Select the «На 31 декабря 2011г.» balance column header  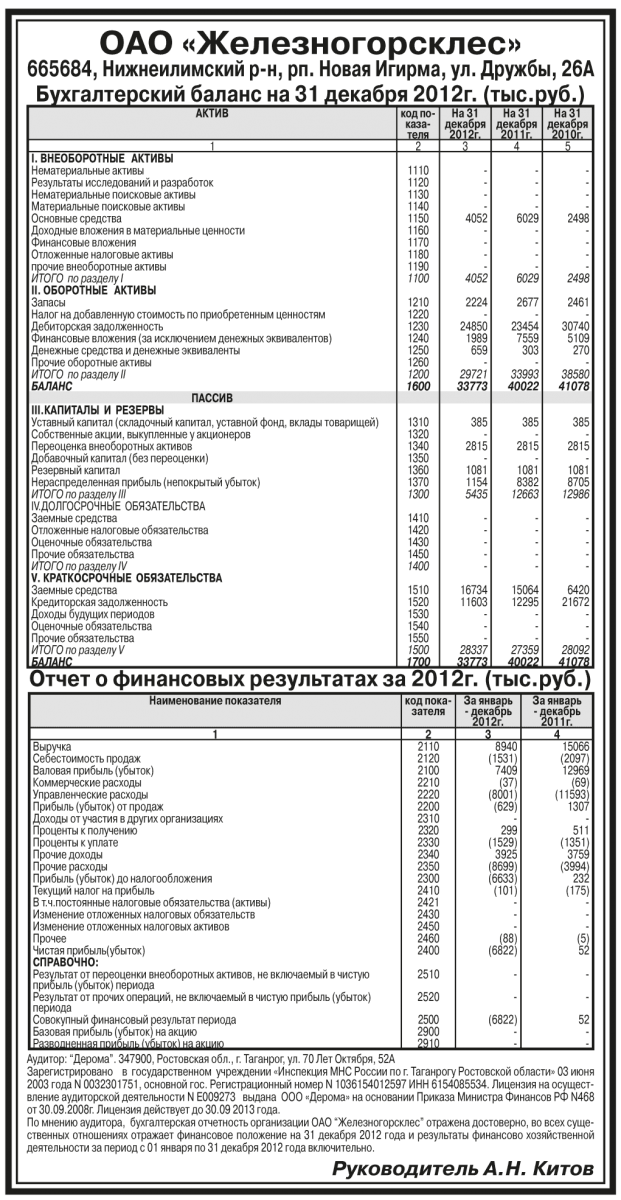(517, 125)
